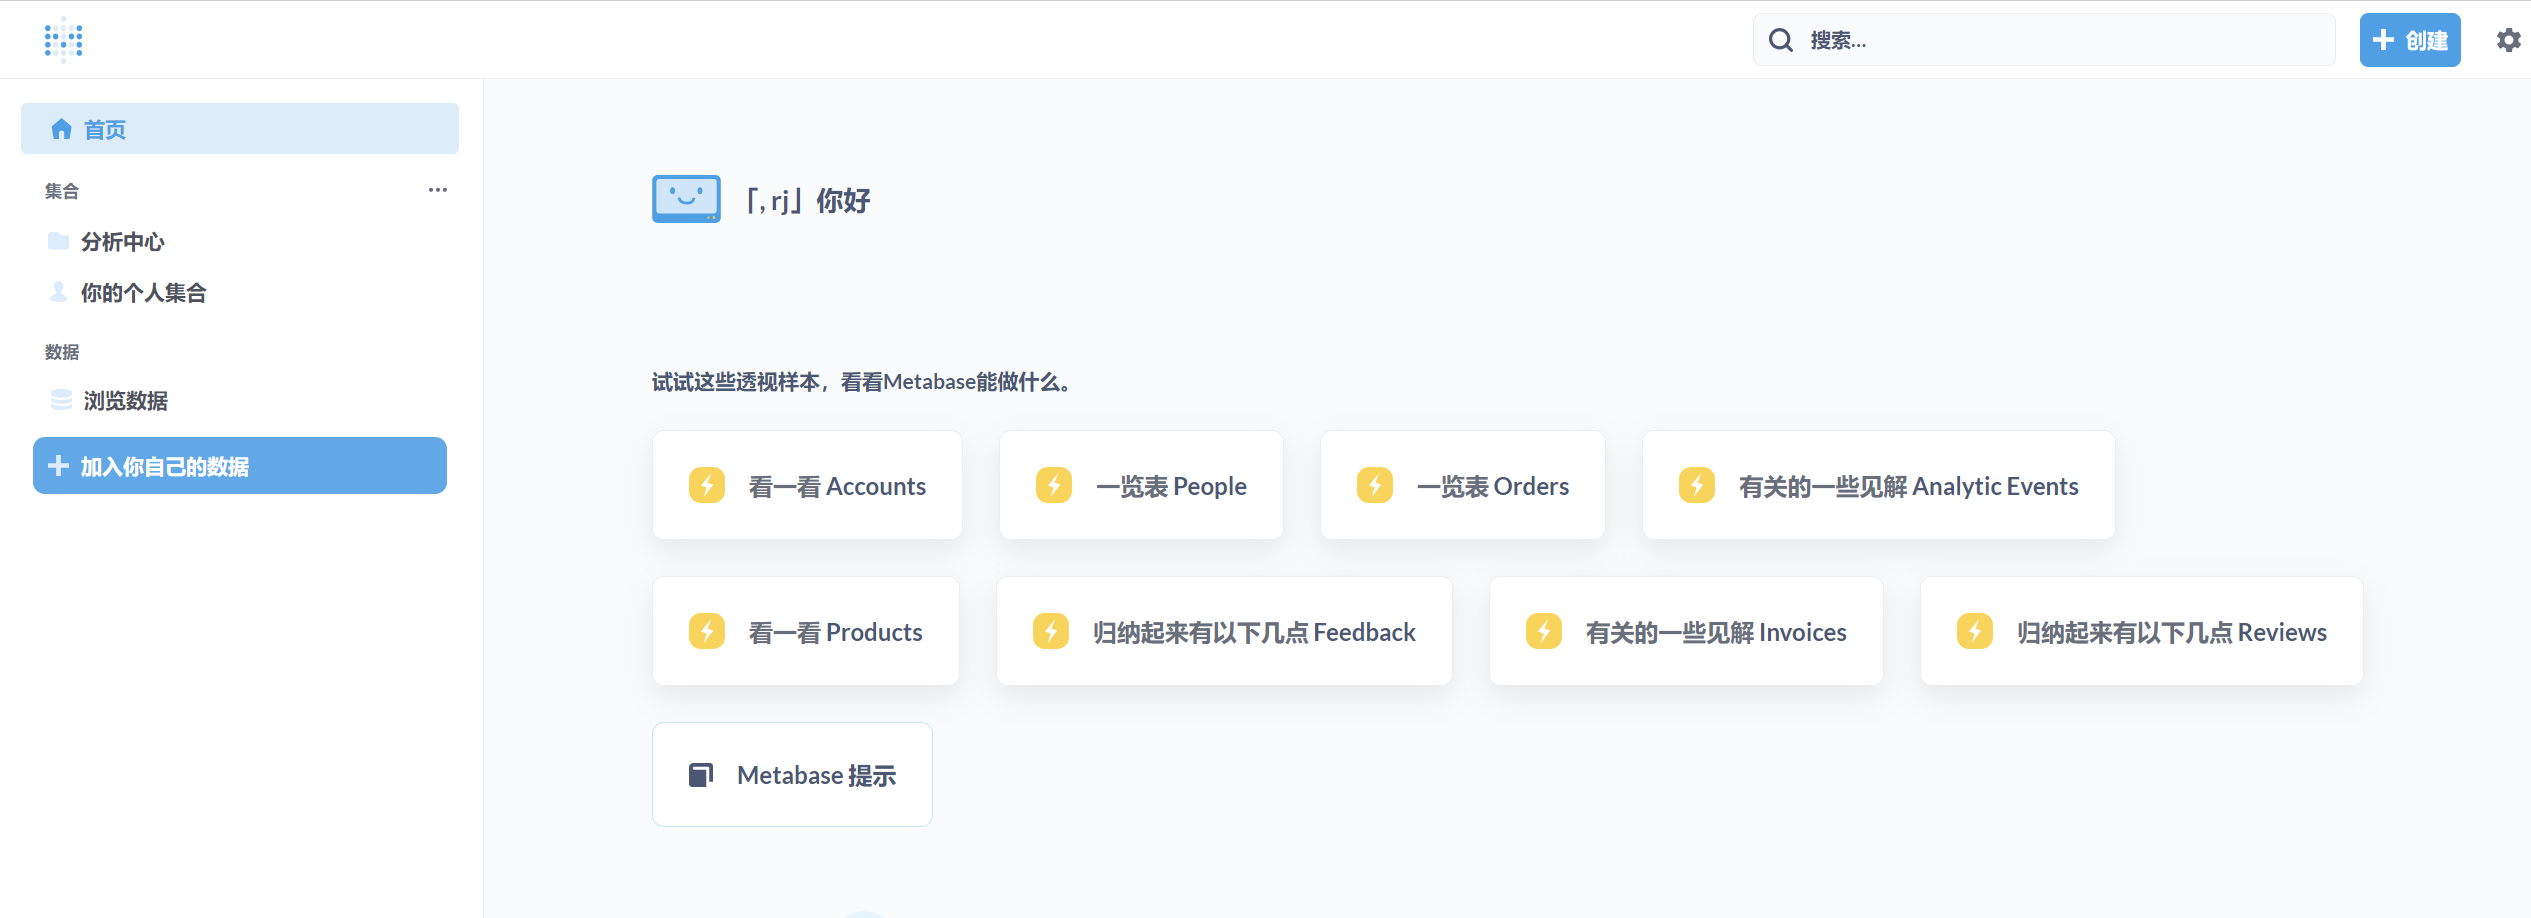
Task: Click the folder icon beside 分析中心
Action: tap(59, 241)
